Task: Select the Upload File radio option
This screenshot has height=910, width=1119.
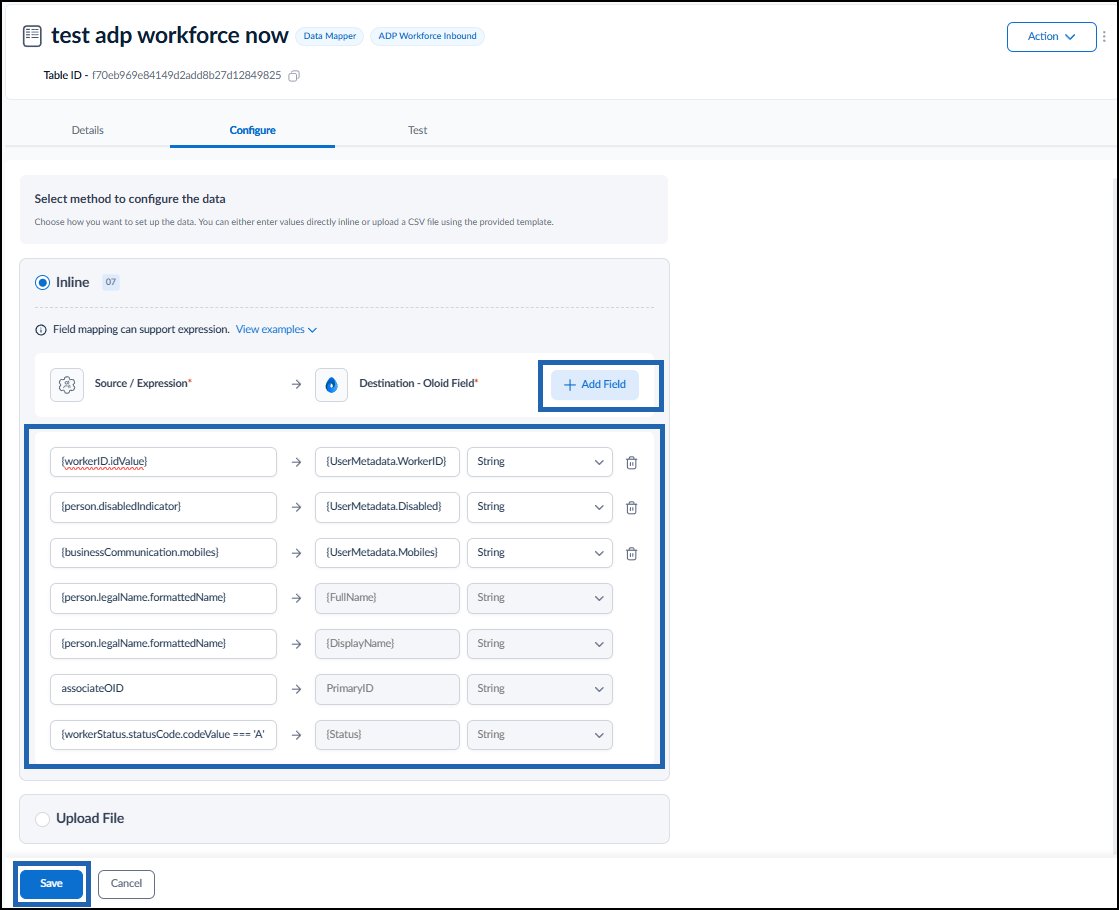Action: (42, 819)
